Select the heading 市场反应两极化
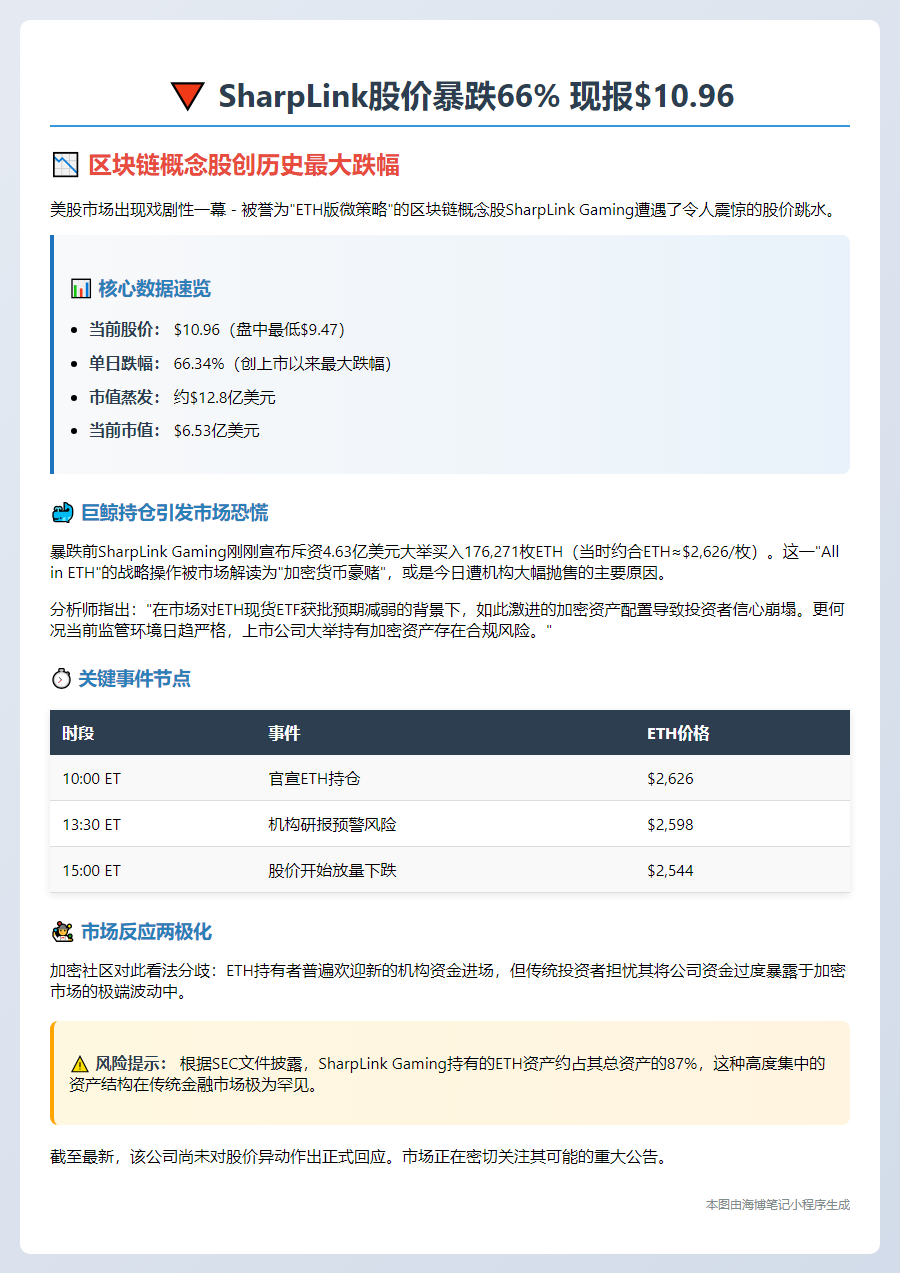Screen dimensions: 900x1273 [146, 932]
